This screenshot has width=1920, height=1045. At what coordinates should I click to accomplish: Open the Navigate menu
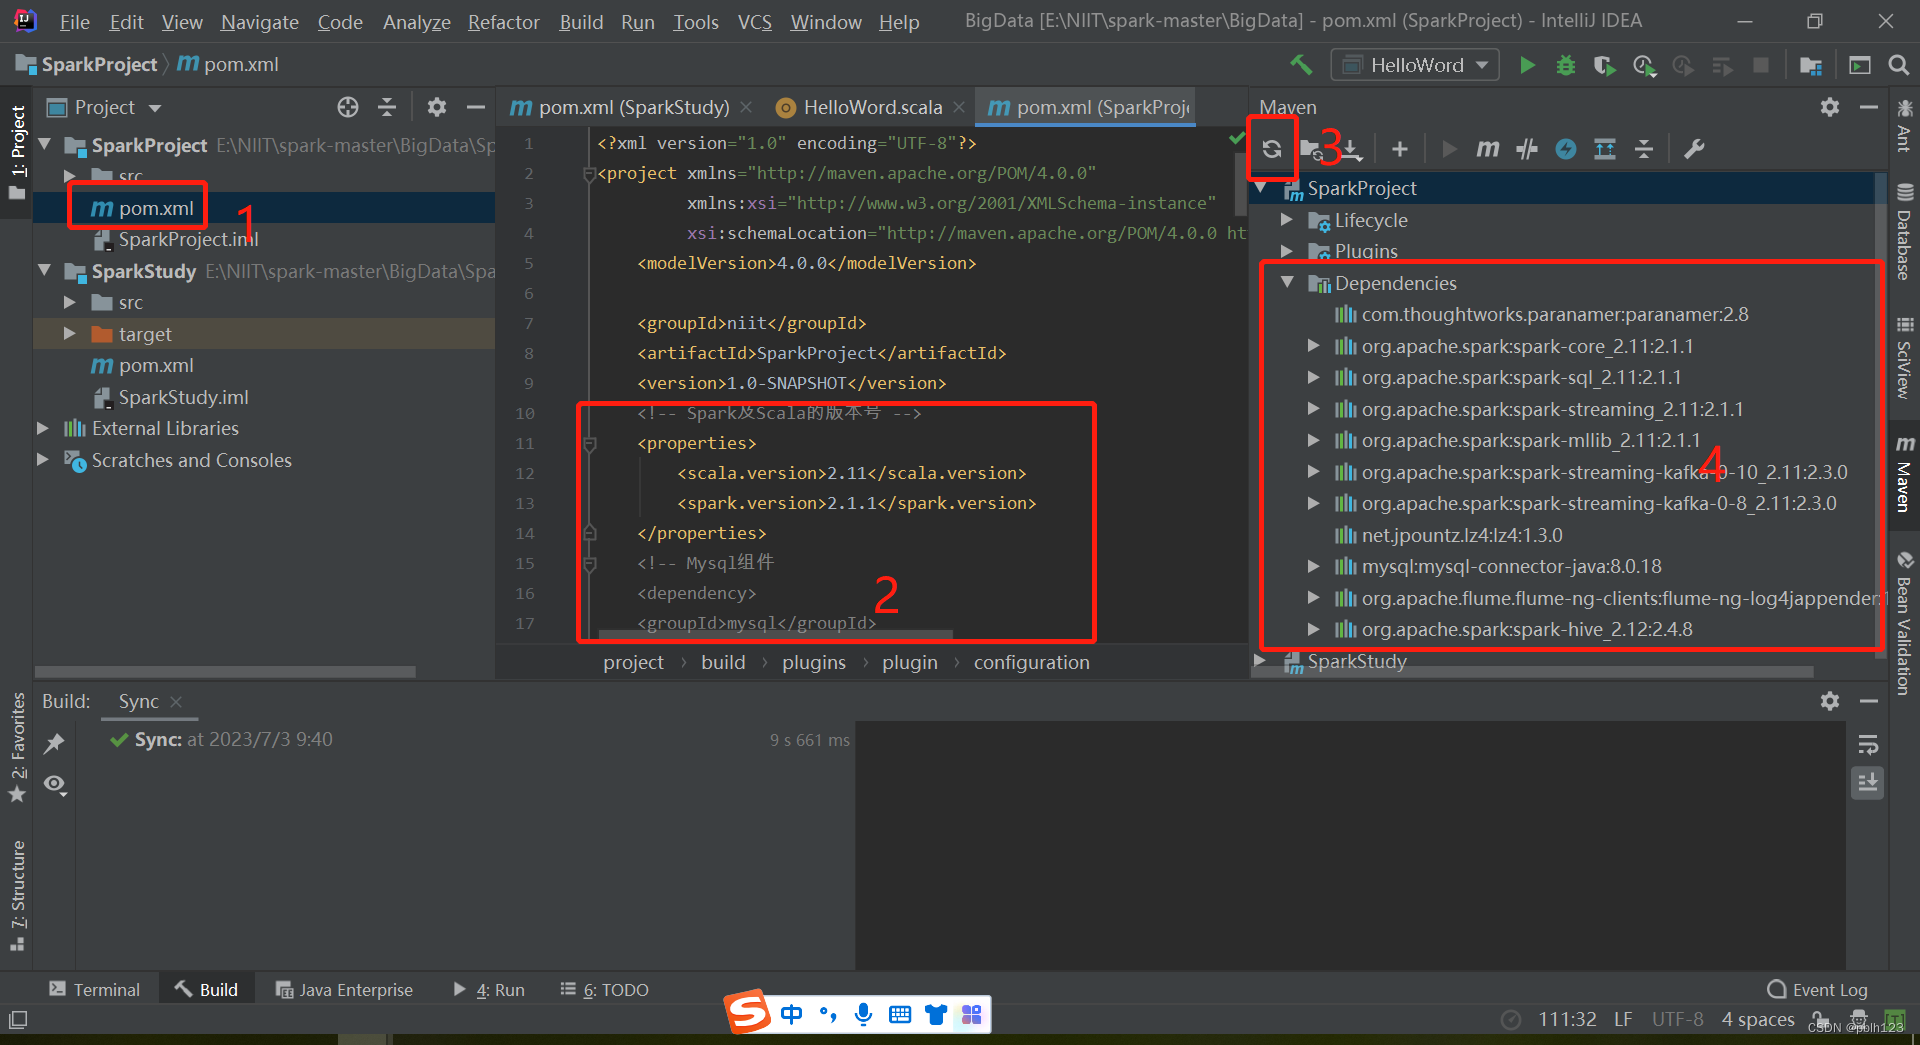[260, 22]
